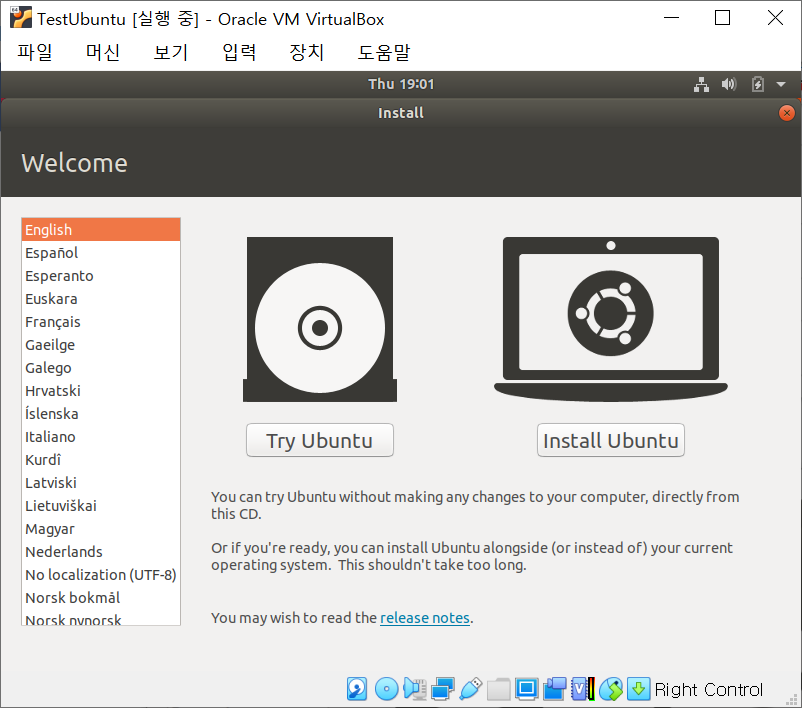This screenshot has width=802, height=708.
Task: Click the VirtualBox window resize grip
Action: point(792,699)
